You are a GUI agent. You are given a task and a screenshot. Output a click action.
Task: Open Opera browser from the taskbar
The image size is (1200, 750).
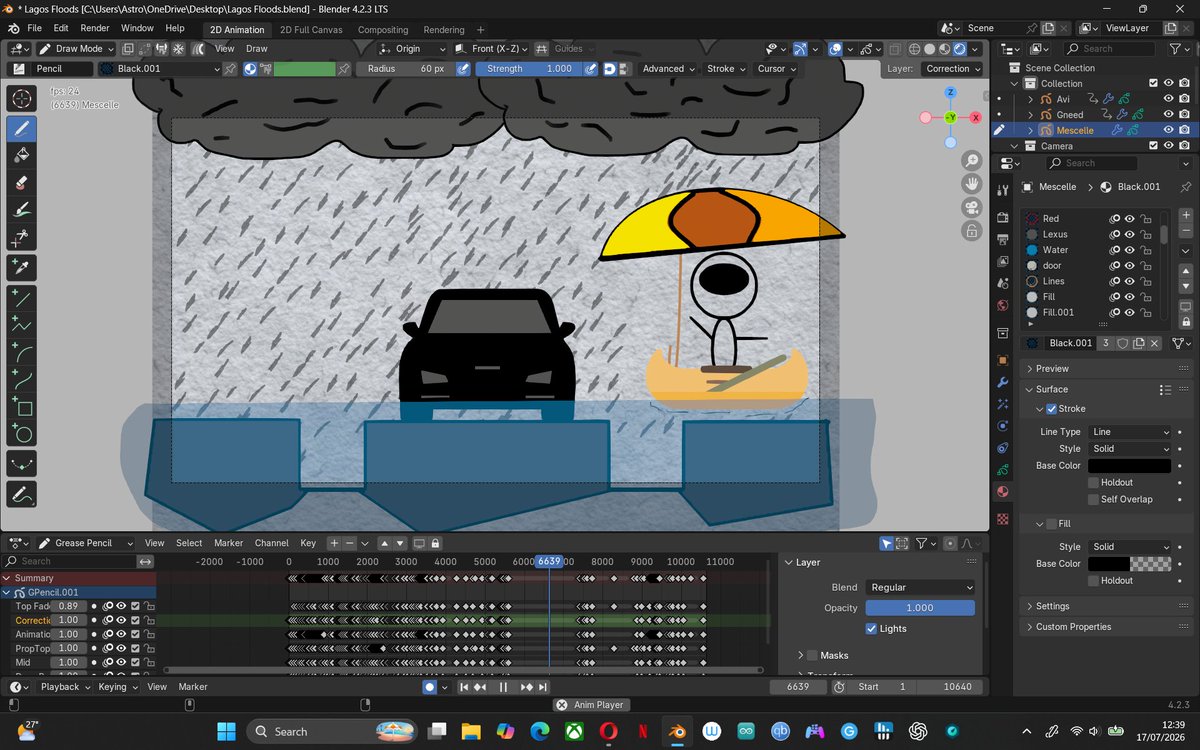pyautogui.click(x=608, y=731)
